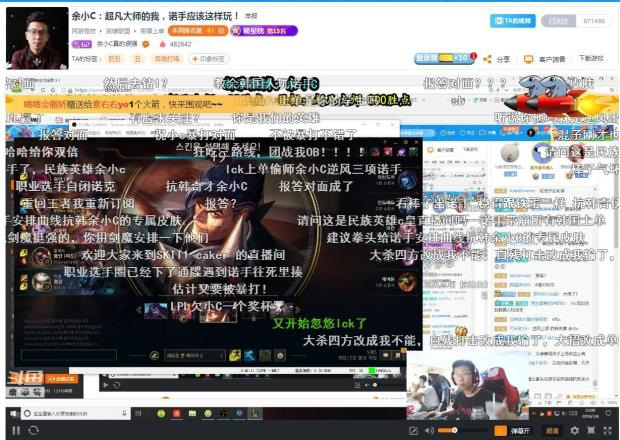Screen dimensions: 620x440
Task: Open File Explorer from the taskbar
Action: tap(192, 414)
